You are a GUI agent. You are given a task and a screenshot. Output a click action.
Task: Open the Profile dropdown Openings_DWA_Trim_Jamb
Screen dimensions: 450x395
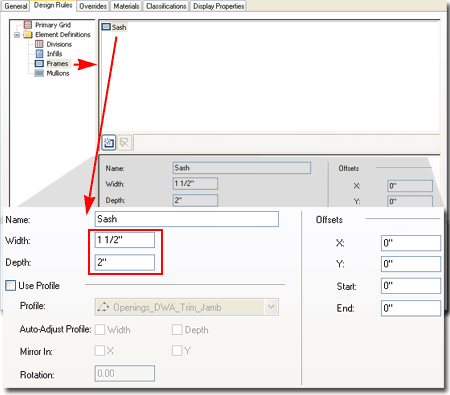coord(187,307)
